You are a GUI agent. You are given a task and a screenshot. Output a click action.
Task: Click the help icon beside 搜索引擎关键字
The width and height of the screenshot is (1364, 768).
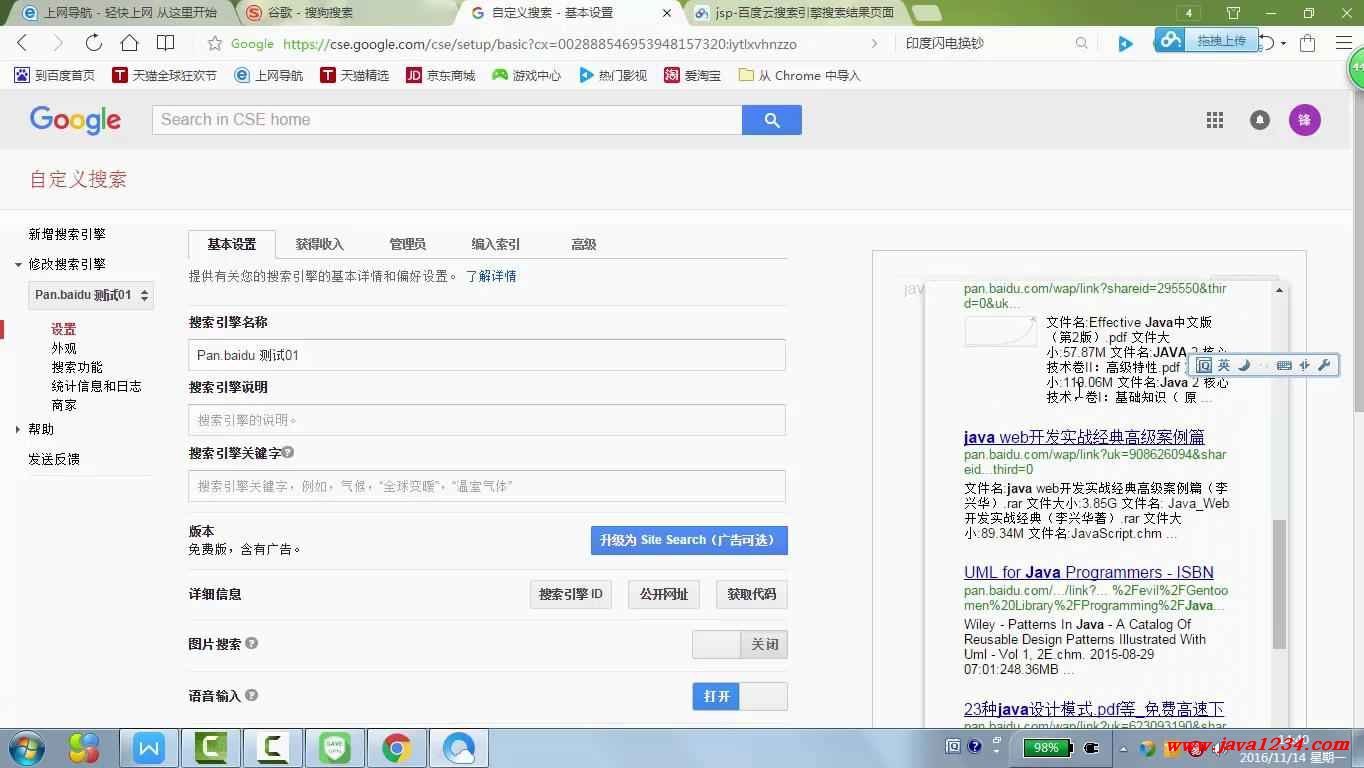pos(288,452)
